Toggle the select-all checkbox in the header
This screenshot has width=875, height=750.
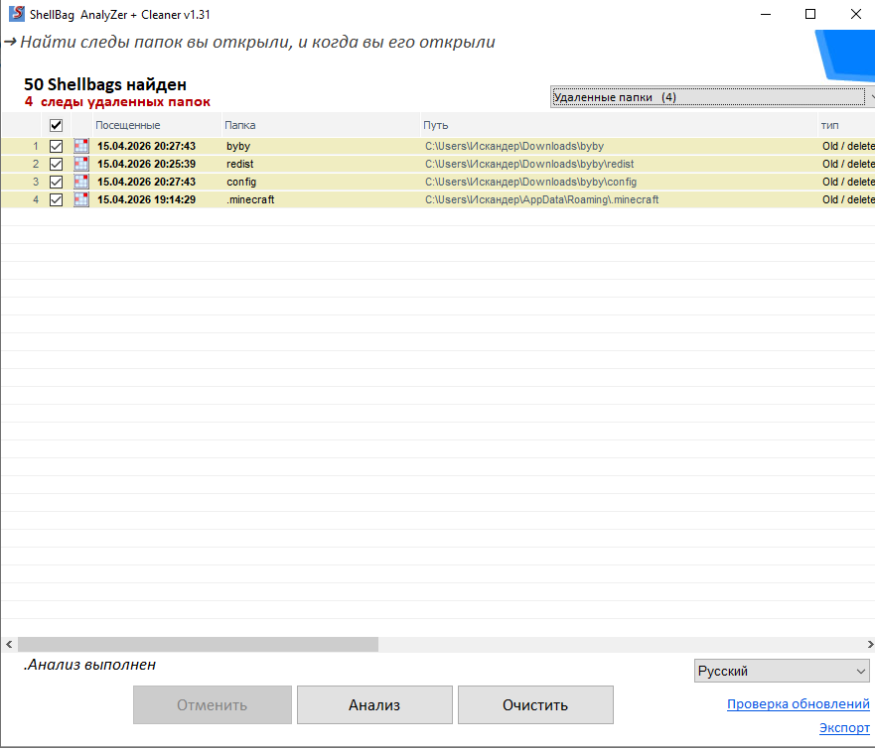(56, 125)
